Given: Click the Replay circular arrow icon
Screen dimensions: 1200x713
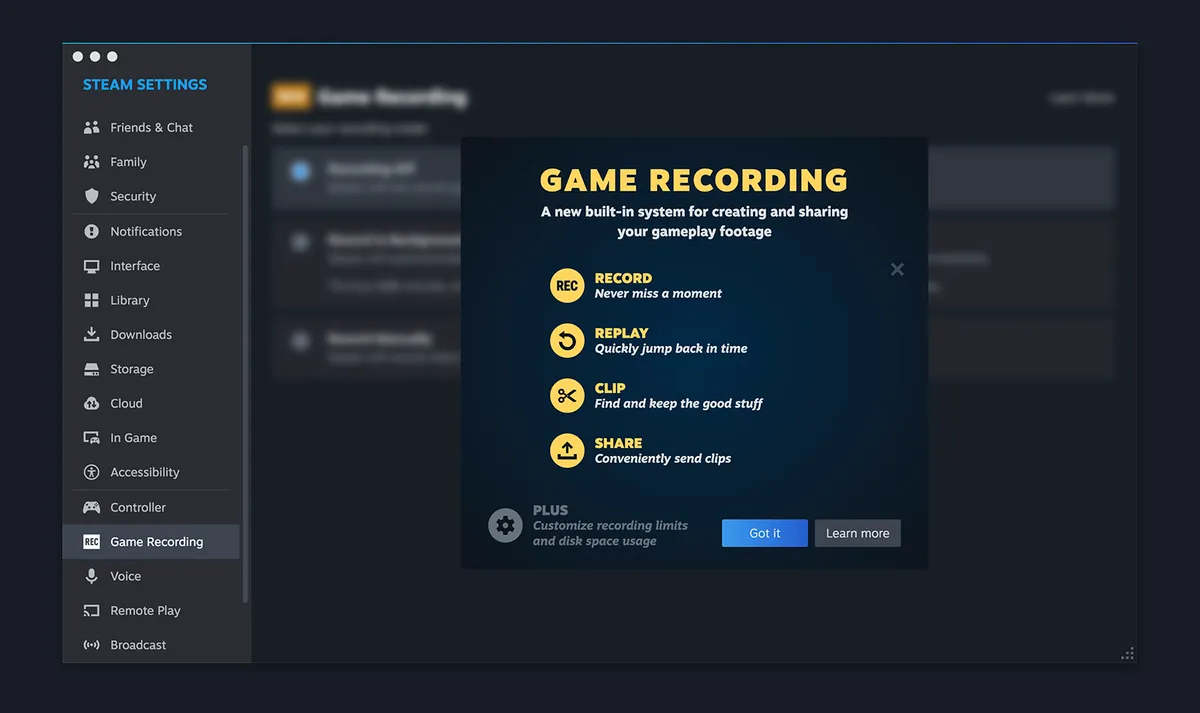Looking at the screenshot, I should pyautogui.click(x=567, y=341).
